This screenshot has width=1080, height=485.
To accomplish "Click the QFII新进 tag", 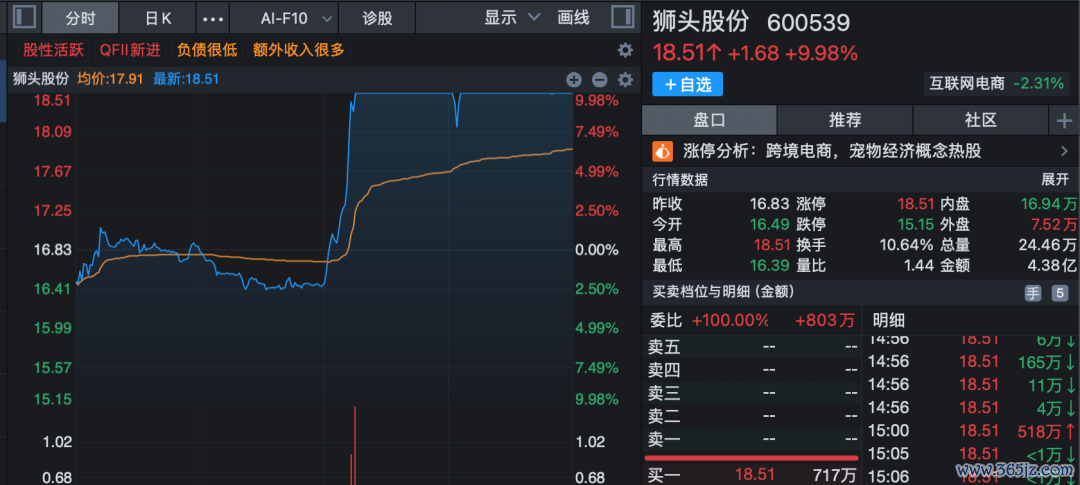I will point(130,50).
